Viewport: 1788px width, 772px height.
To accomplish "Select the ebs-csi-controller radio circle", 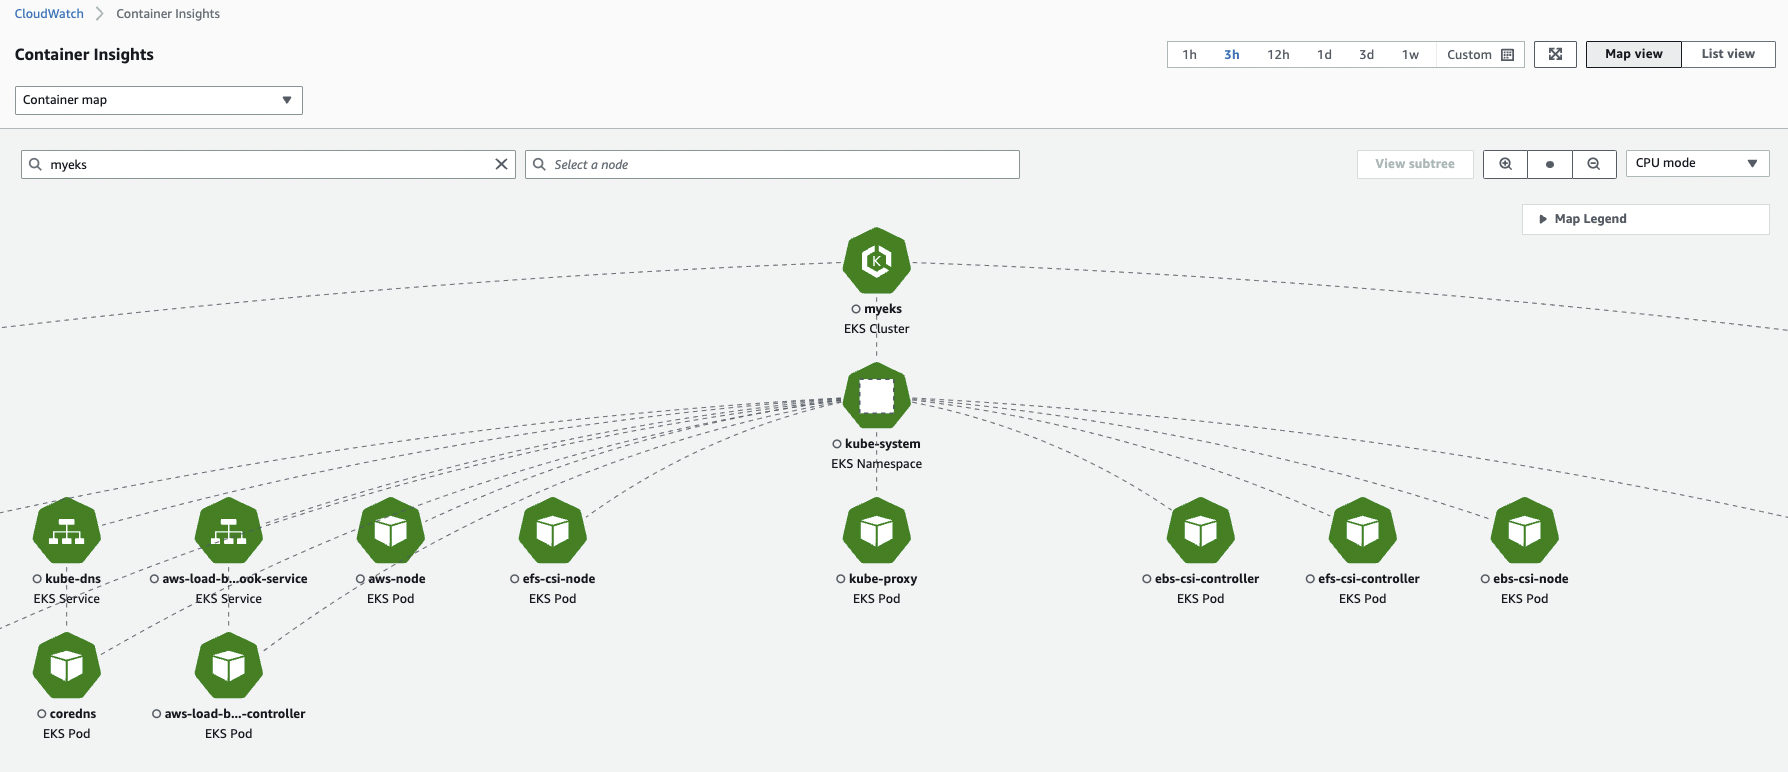I will (1147, 579).
